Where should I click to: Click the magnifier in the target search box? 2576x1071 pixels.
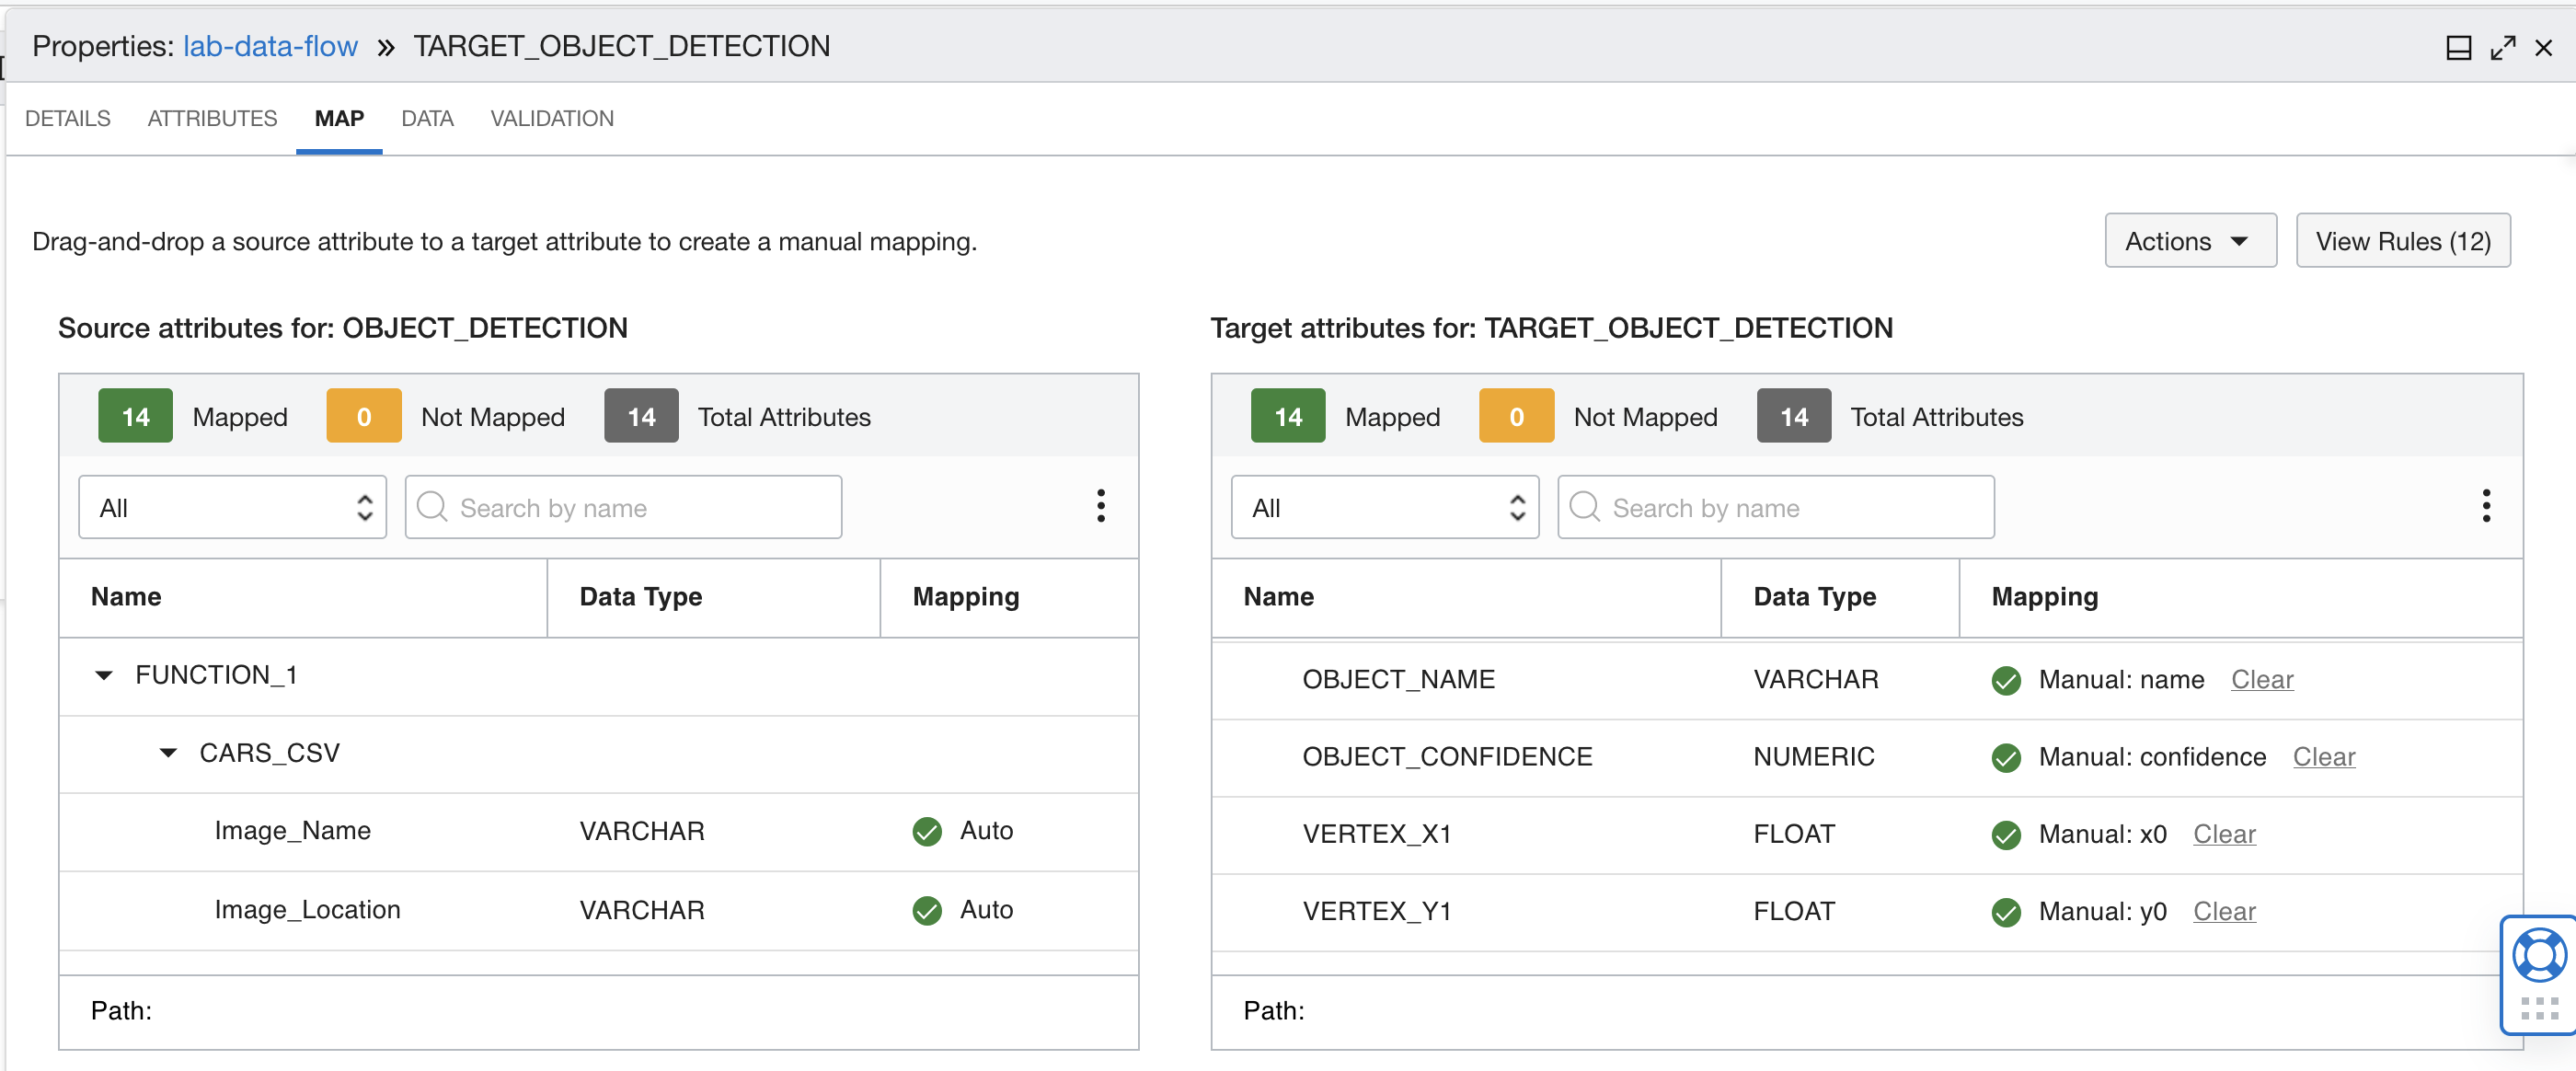1584,507
